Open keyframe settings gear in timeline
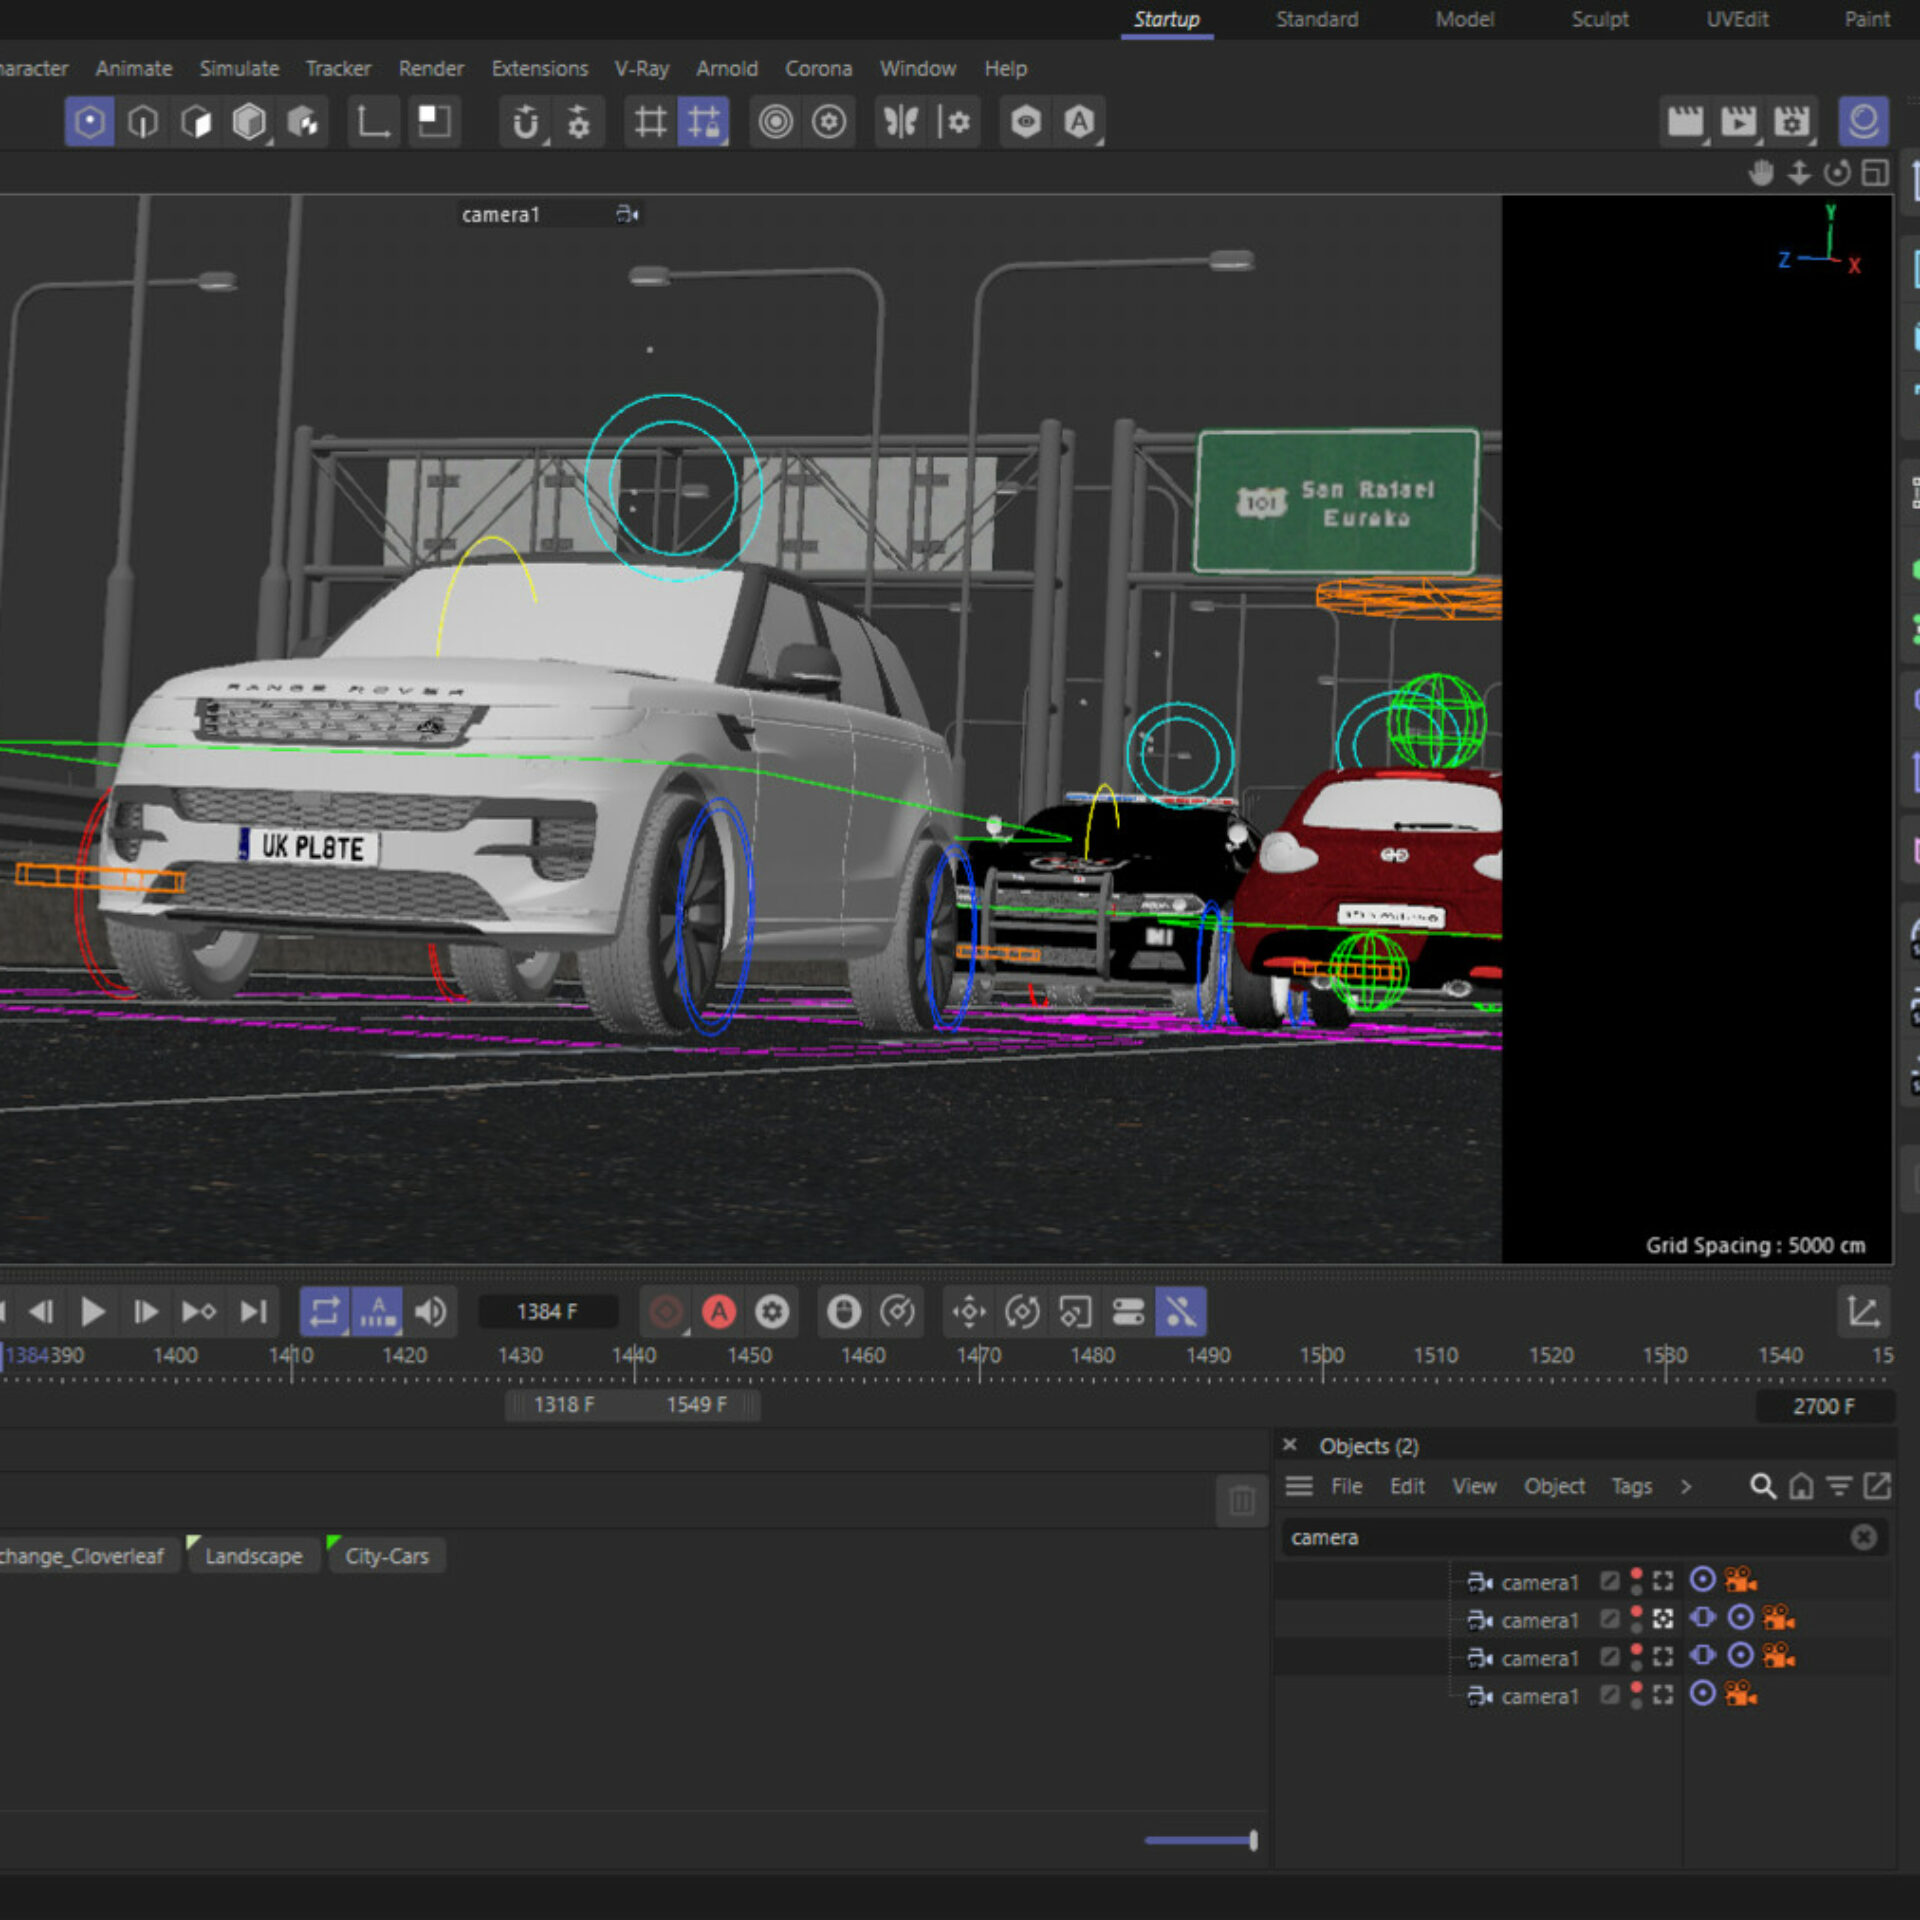Viewport: 1920px width, 1920px height. pos(772,1311)
